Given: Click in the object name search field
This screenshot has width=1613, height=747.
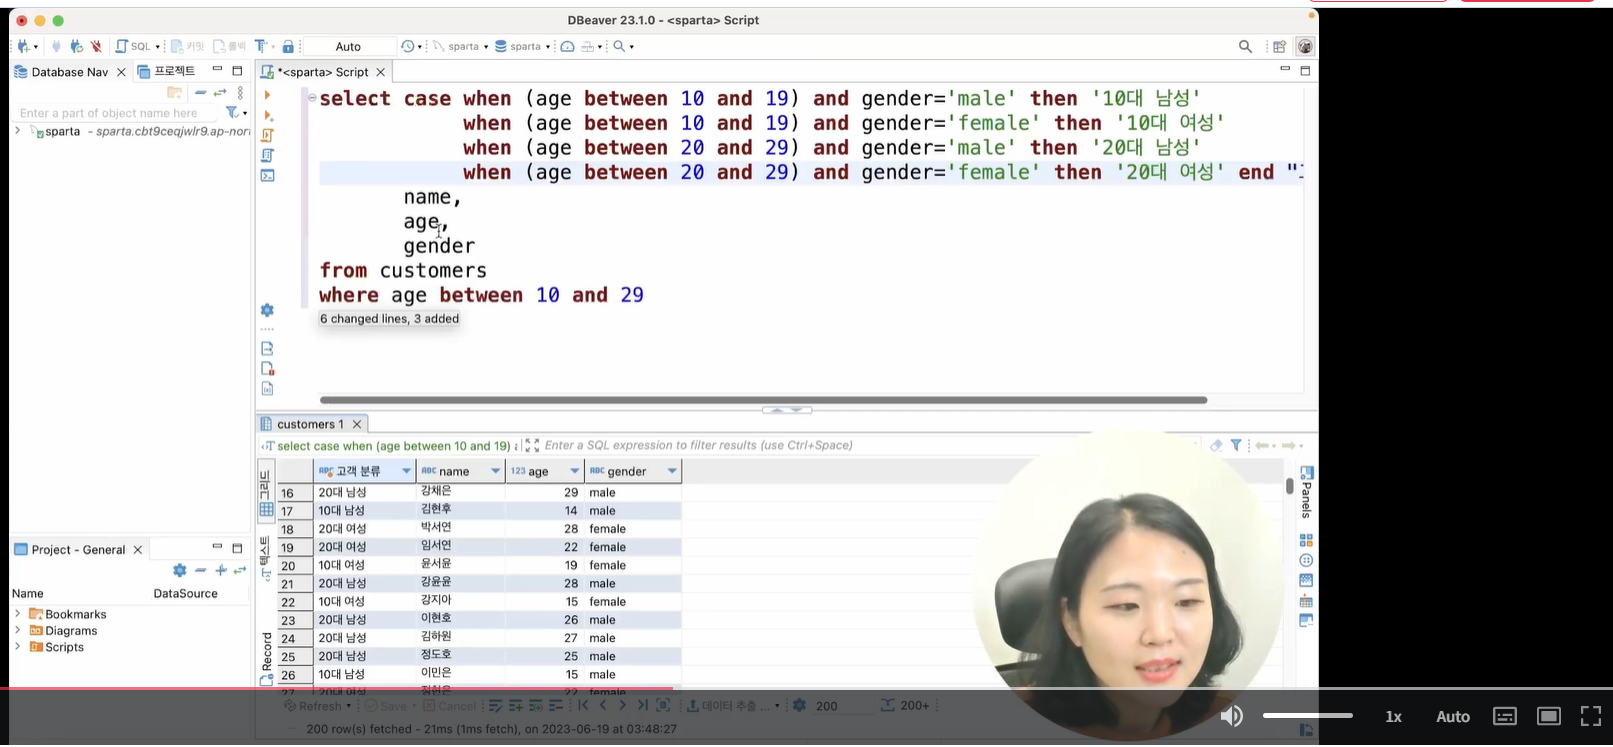Looking at the screenshot, I should (x=116, y=113).
